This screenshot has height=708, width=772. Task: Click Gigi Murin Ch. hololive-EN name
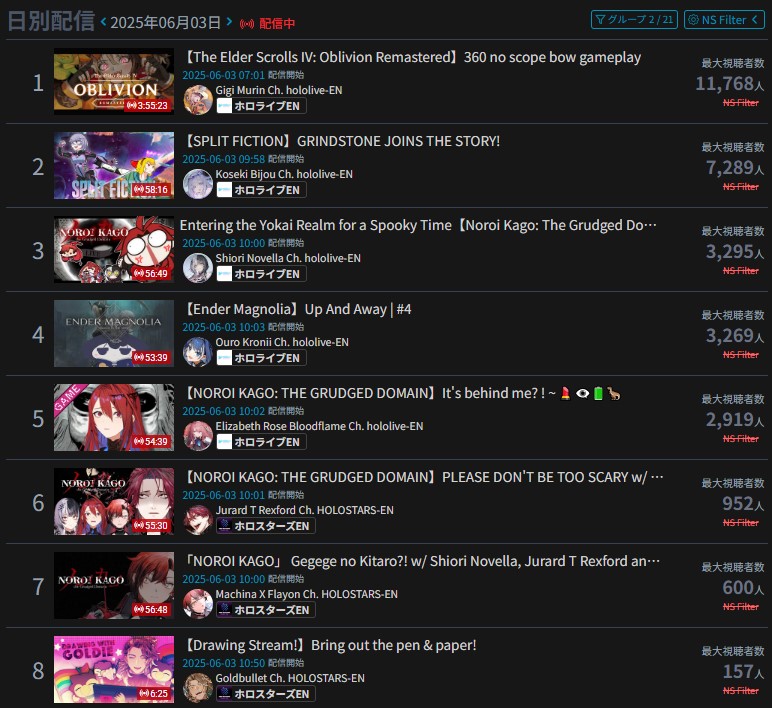[279, 90]
